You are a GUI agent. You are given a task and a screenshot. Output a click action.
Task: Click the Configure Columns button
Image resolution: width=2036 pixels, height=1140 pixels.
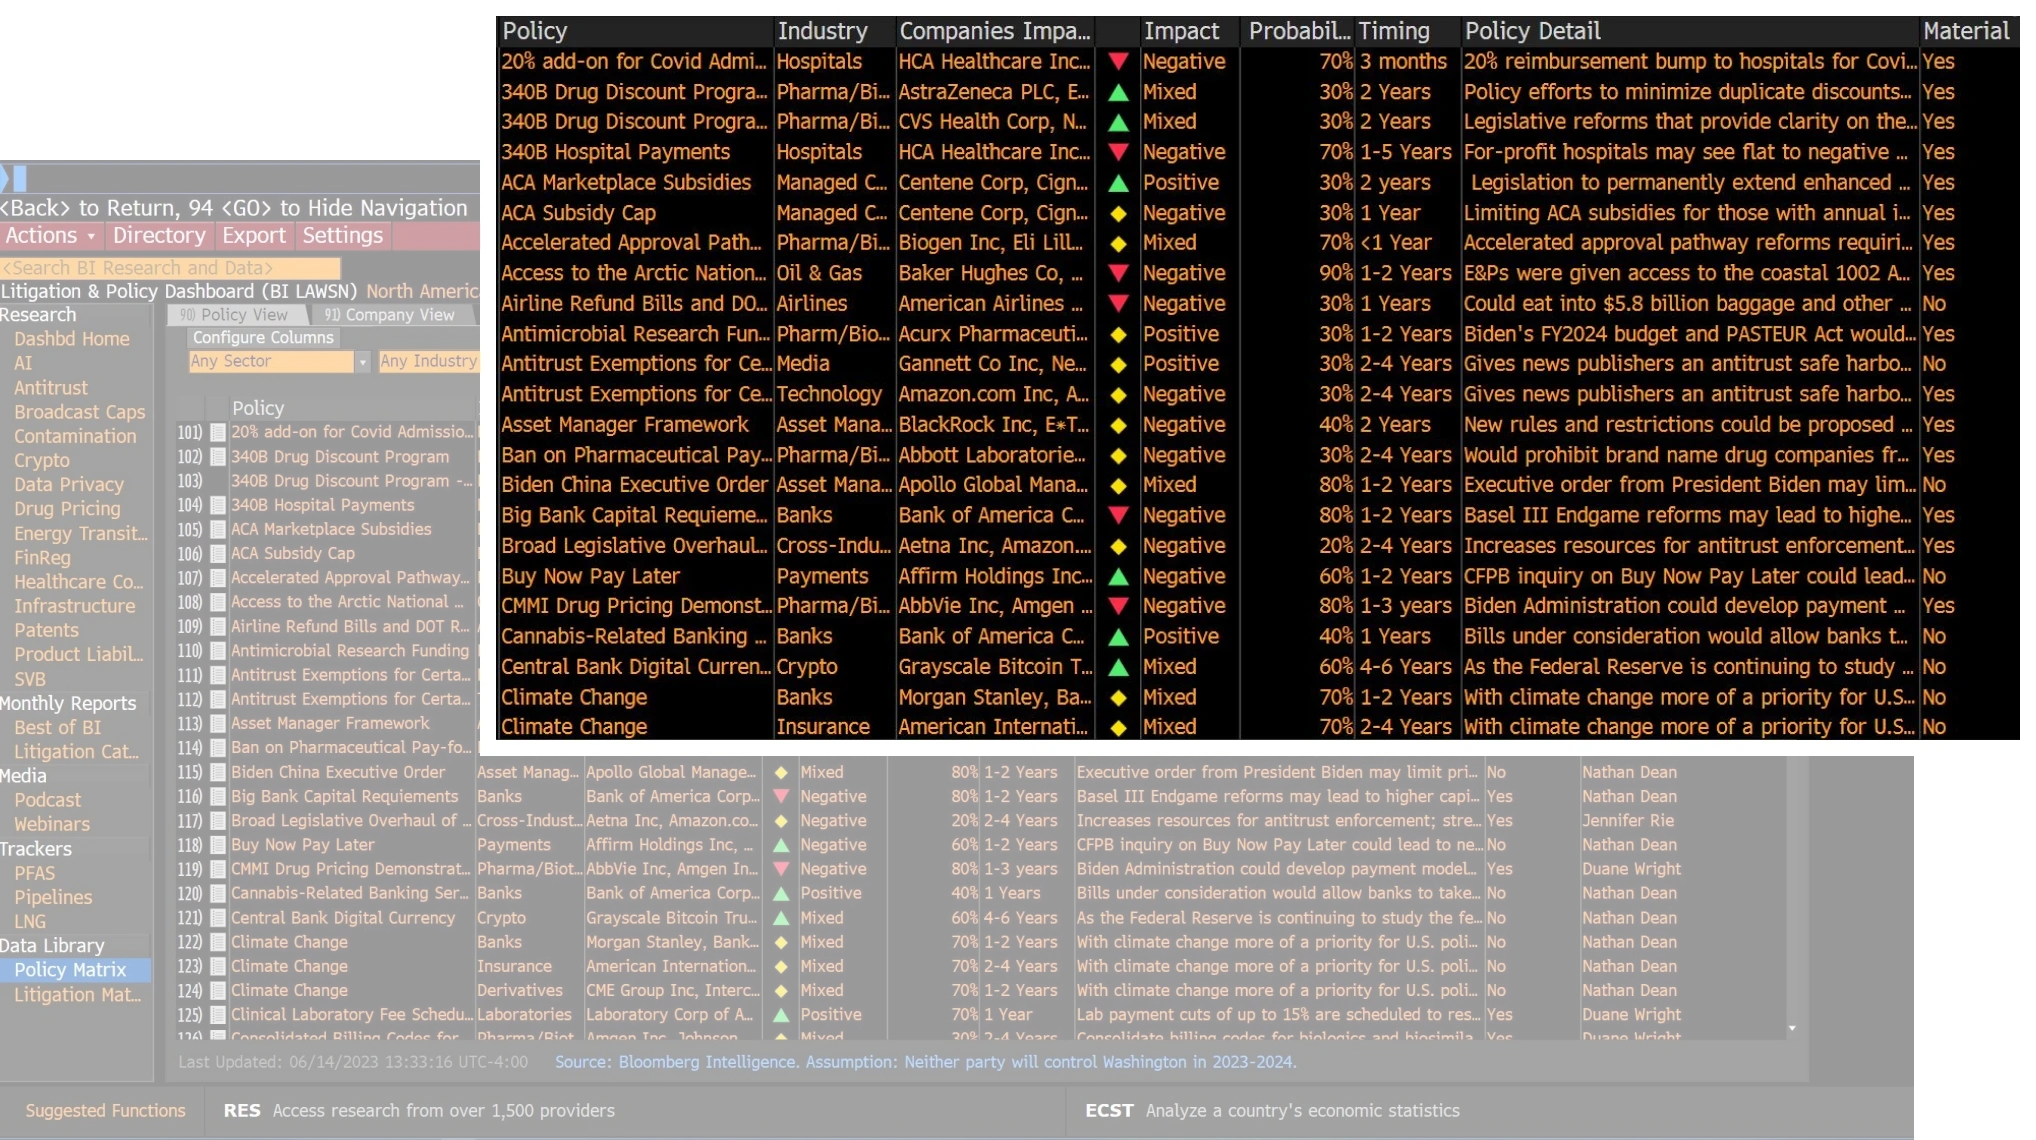pos(263,338)
